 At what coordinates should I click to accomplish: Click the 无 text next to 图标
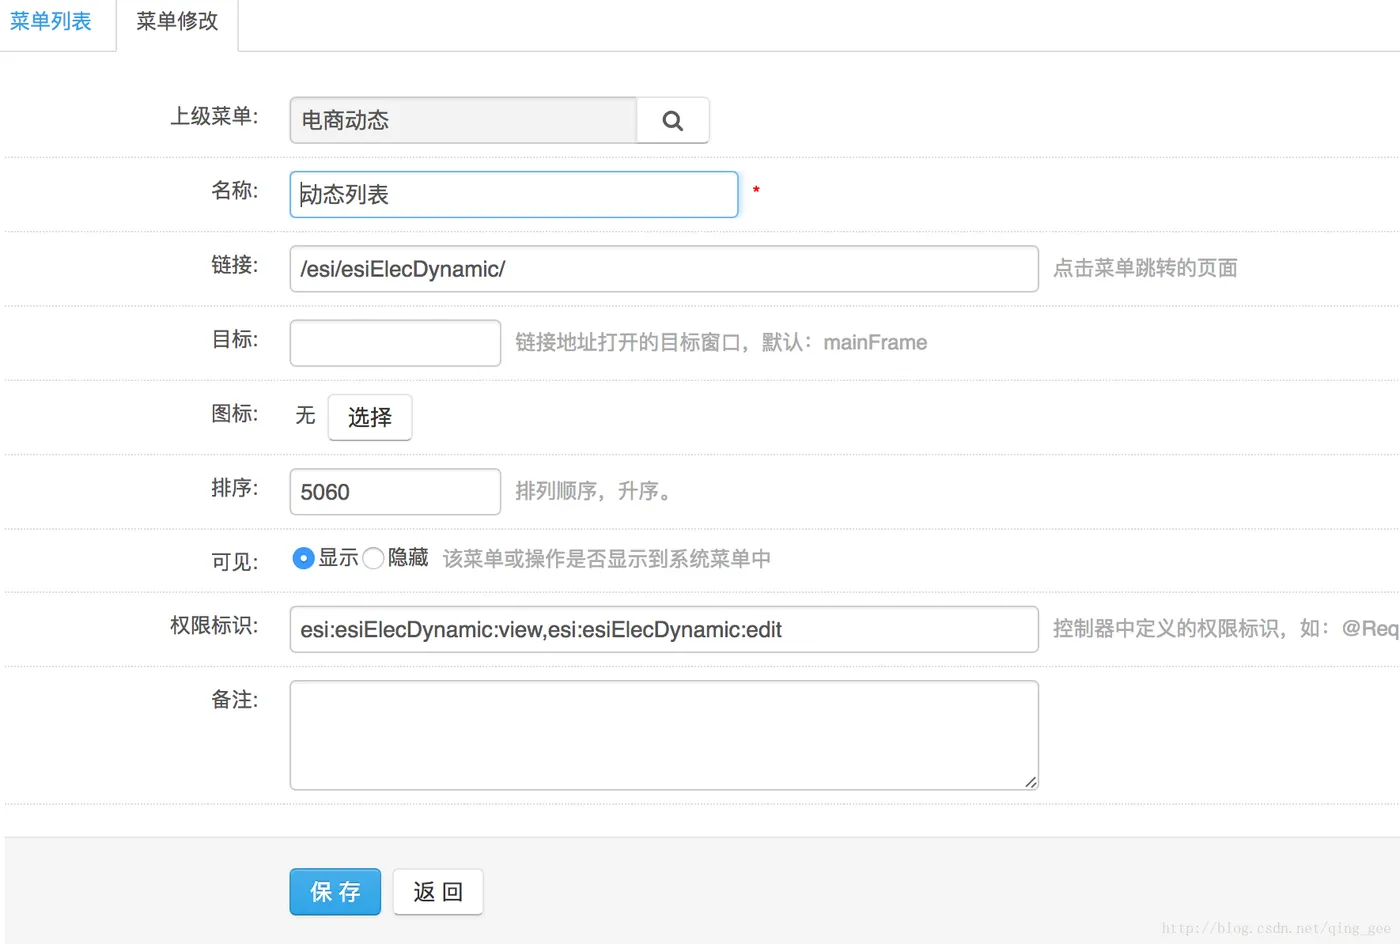(305, 415)
